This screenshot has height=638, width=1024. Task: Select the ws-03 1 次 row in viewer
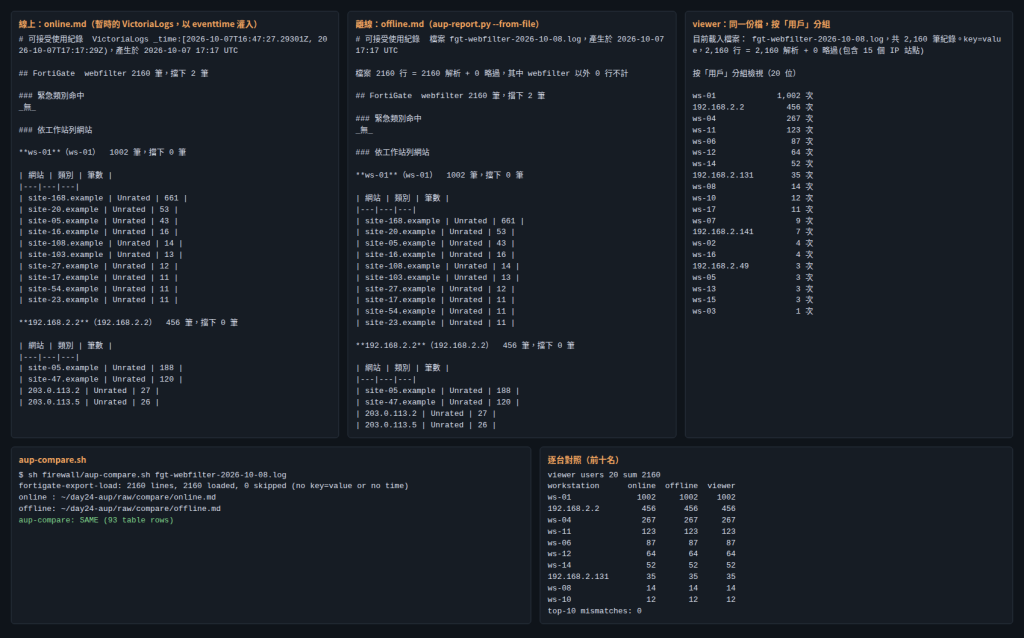coord(752,311)
